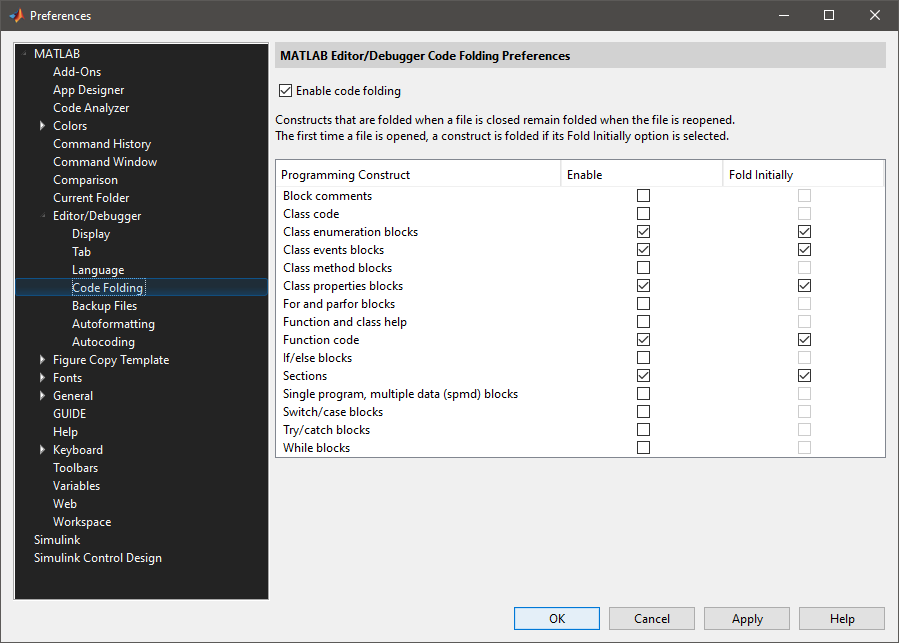
Task: Uncheck Fold Initially for Class properties blocks
Action: point(804,286)
